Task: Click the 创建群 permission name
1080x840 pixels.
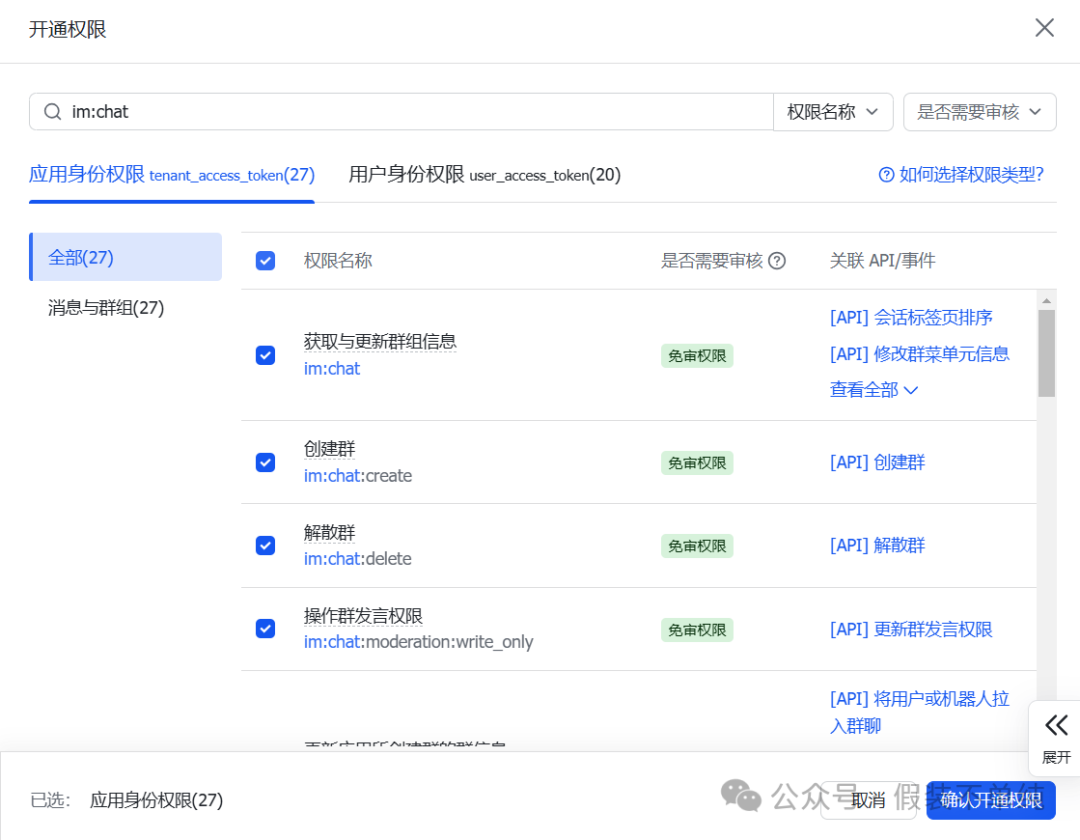Action: [x=329, y=449]
